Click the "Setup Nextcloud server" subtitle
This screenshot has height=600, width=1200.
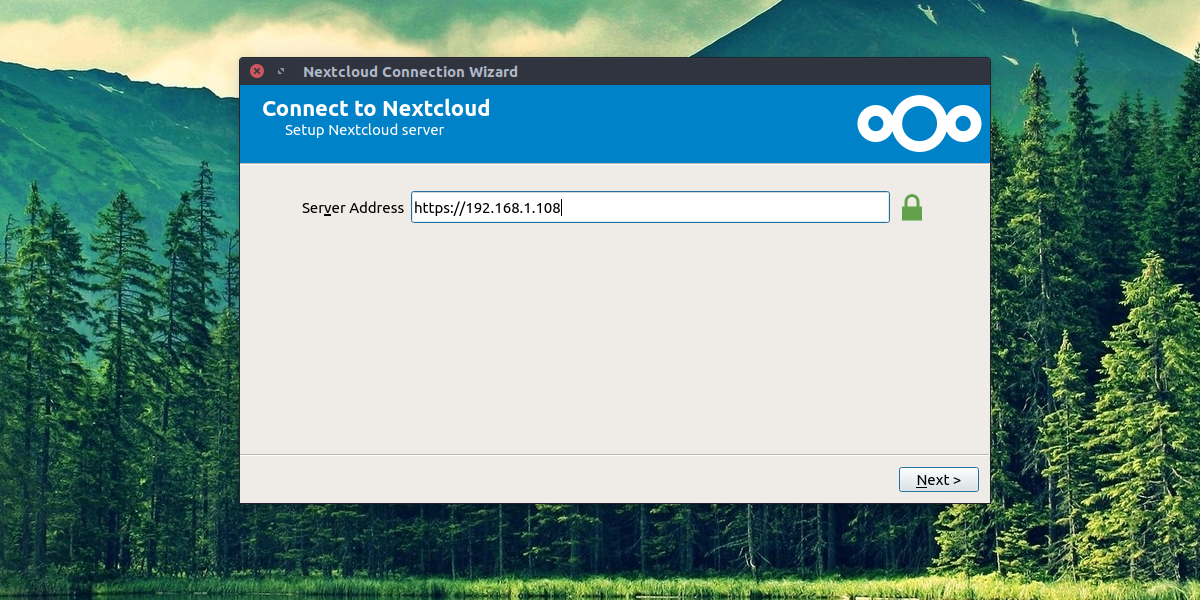click(x=364, y=130)
